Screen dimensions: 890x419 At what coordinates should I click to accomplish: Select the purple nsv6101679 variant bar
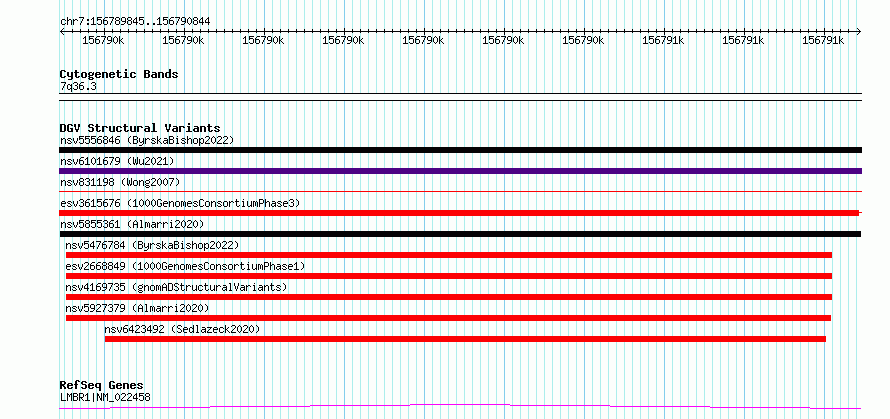pos(460,171)
